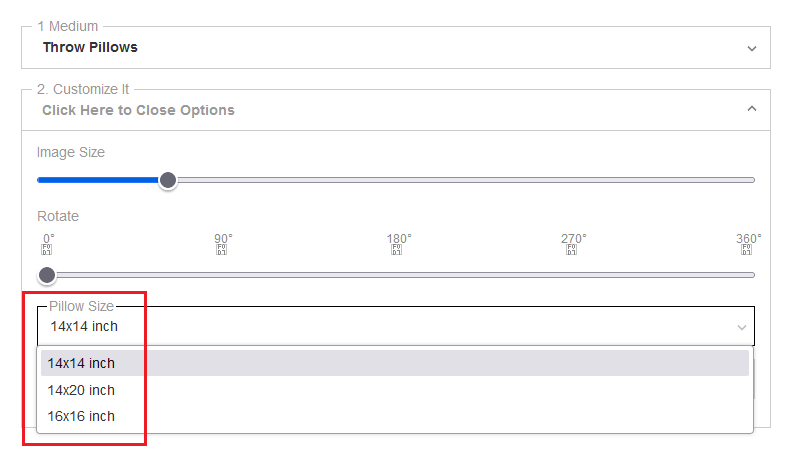Click the Rotate slider track
The image size is (785, 458).
point(400,274)
